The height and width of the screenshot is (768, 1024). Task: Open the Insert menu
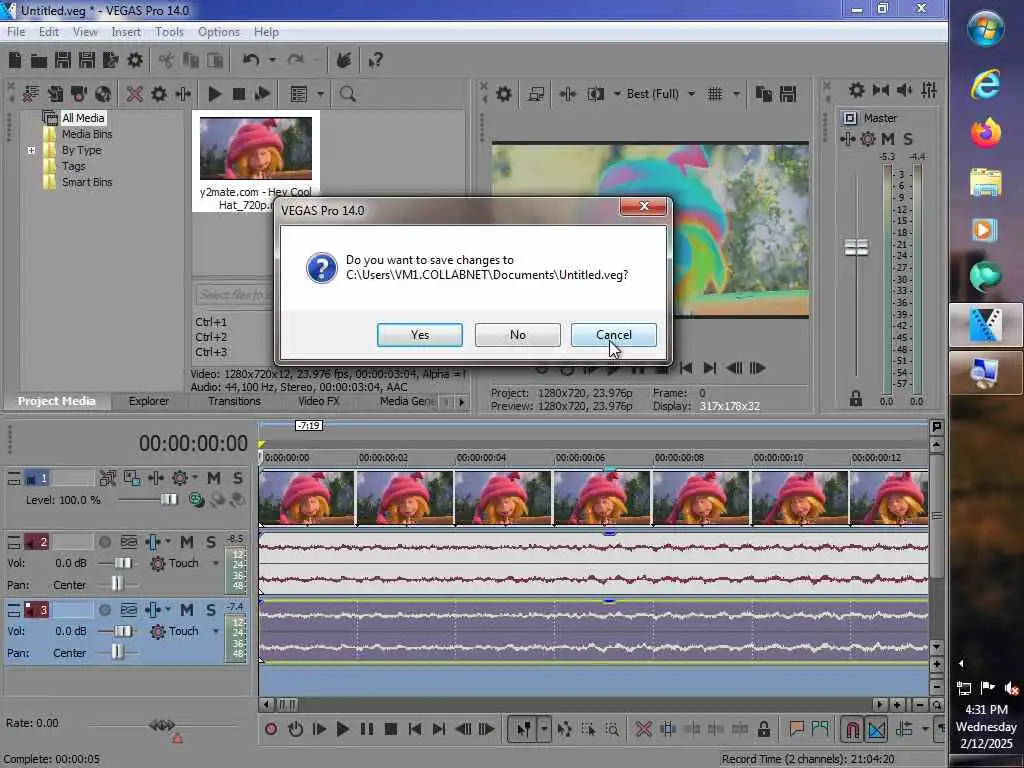[x=126, y=32]
